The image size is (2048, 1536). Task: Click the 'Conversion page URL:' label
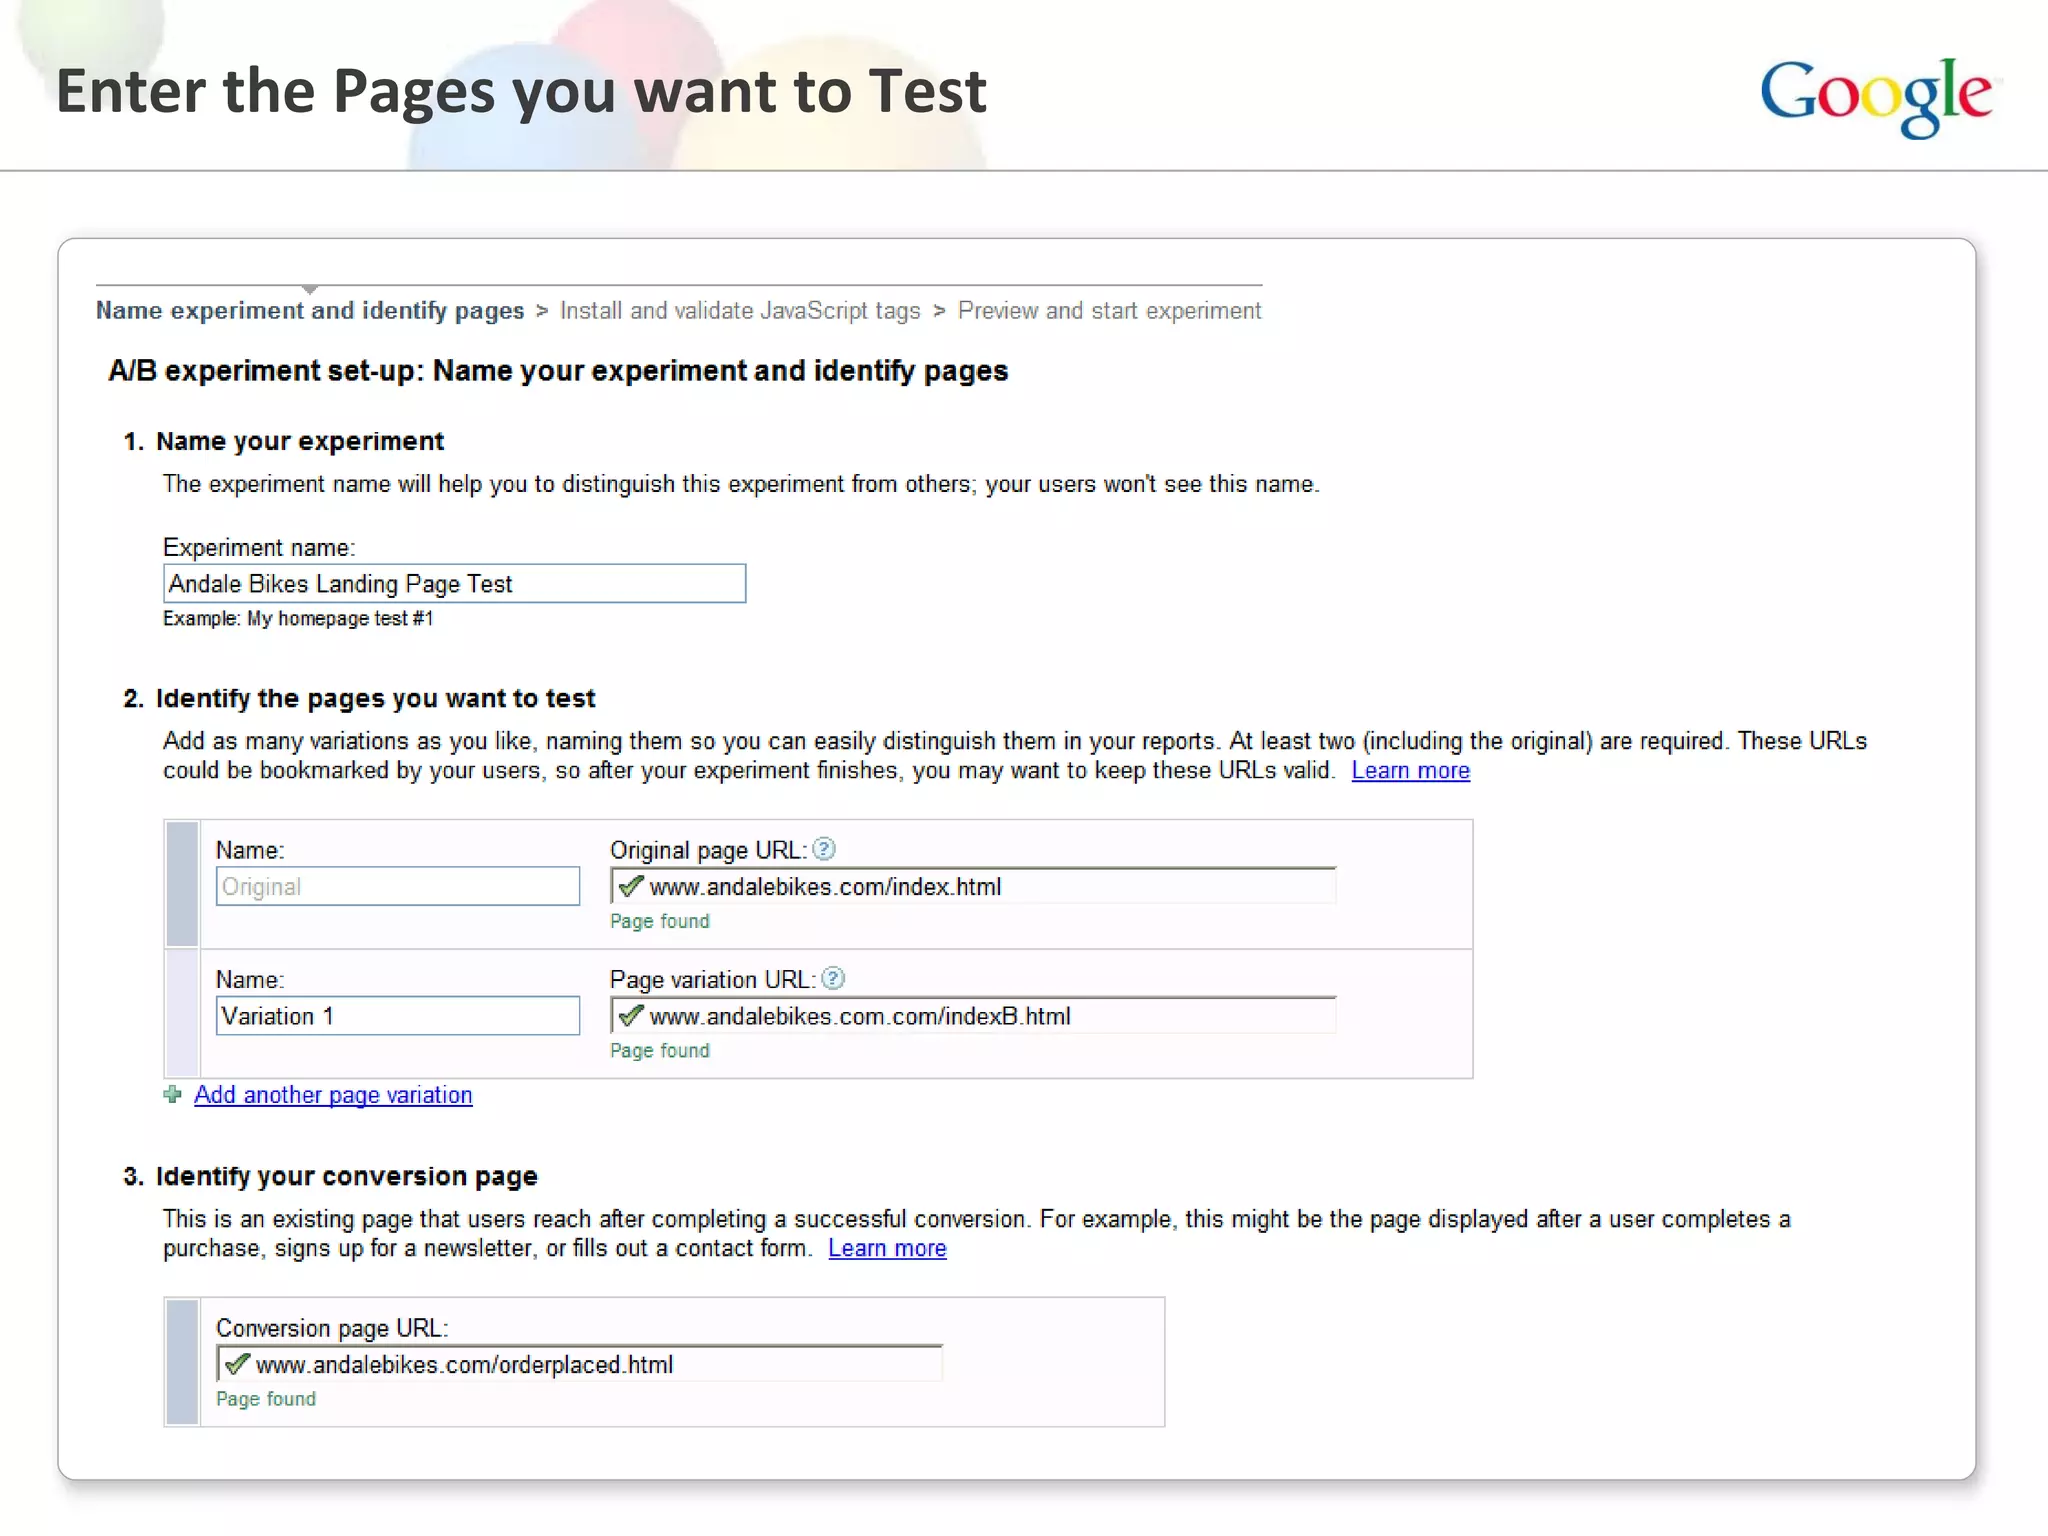click(x=332, y=1328)
